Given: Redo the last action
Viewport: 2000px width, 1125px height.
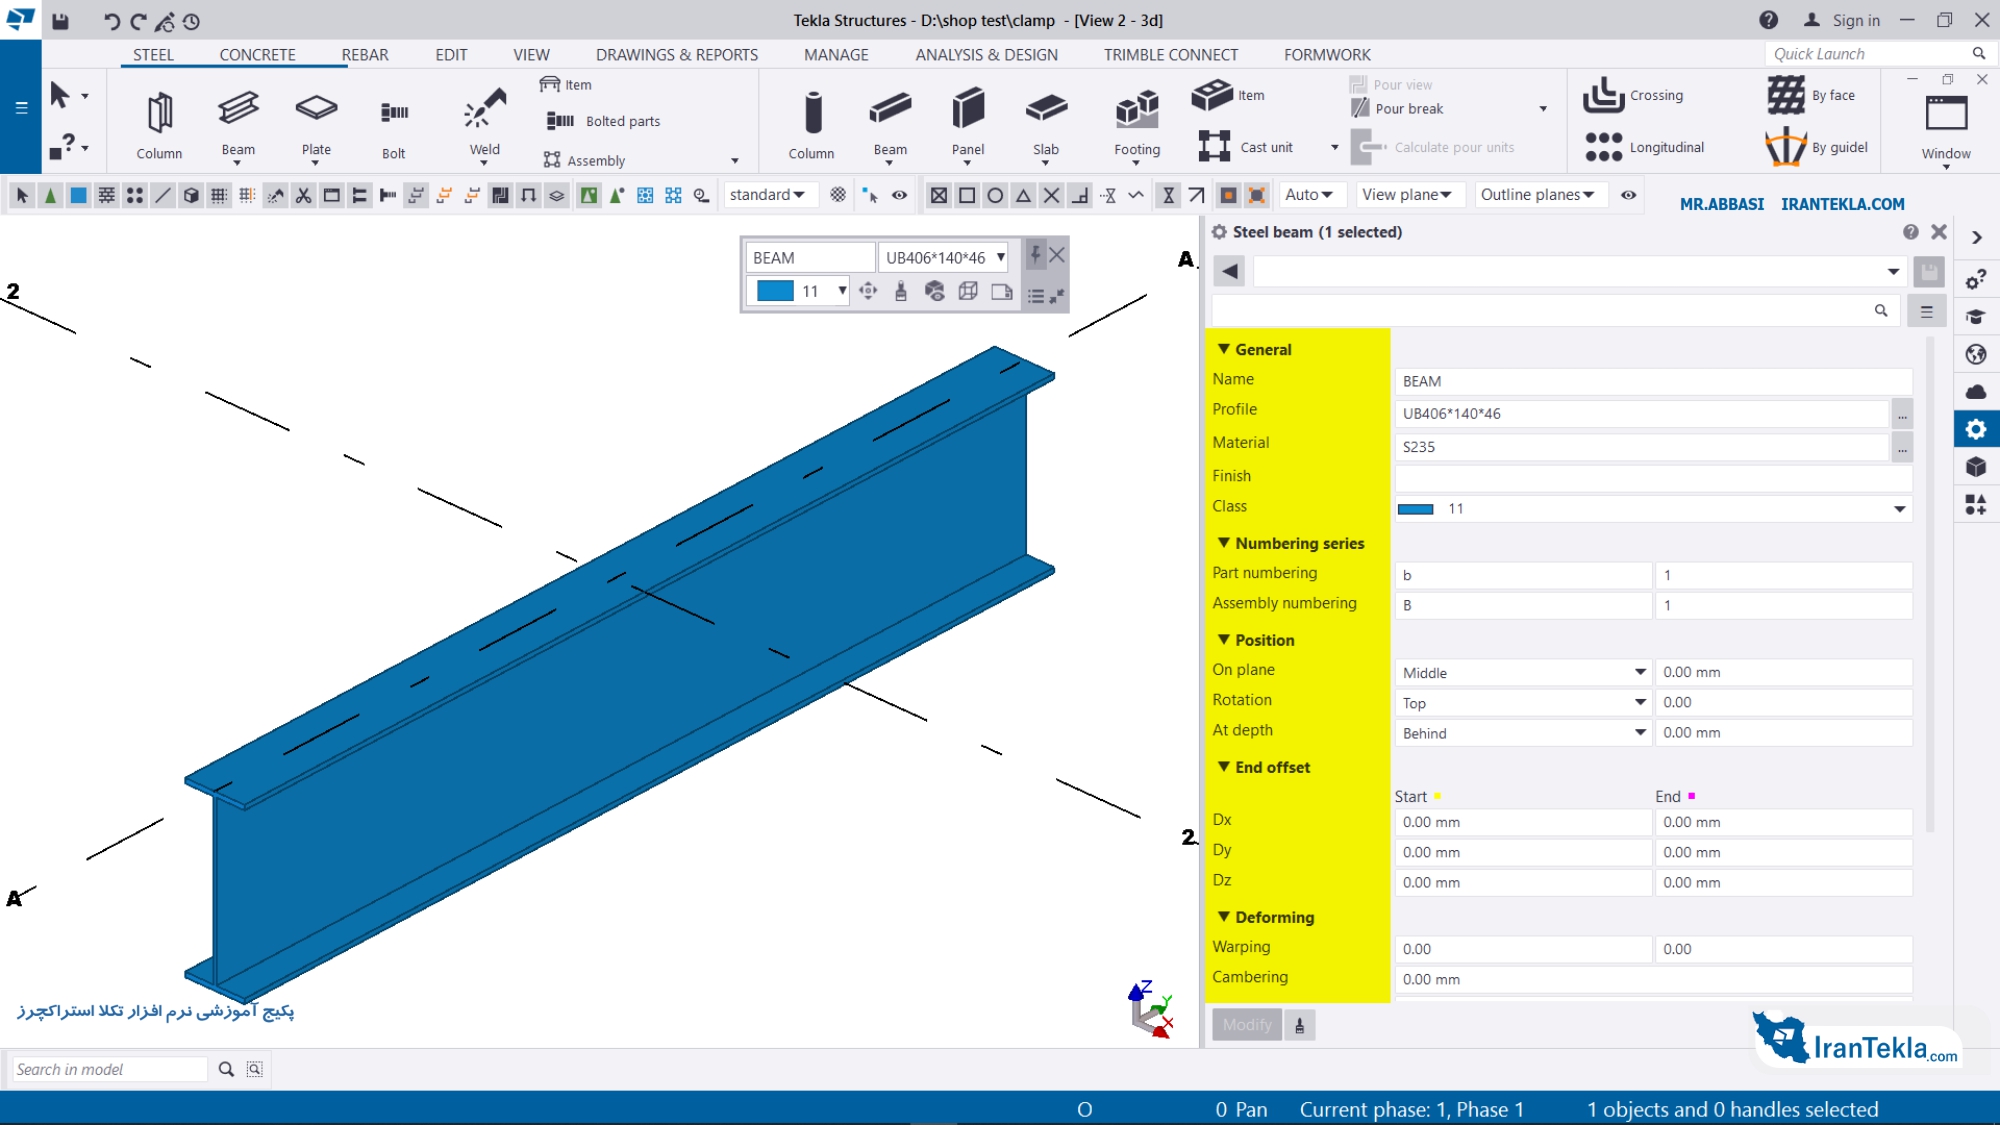Looking at the screenshot, I should coord(137,20).
